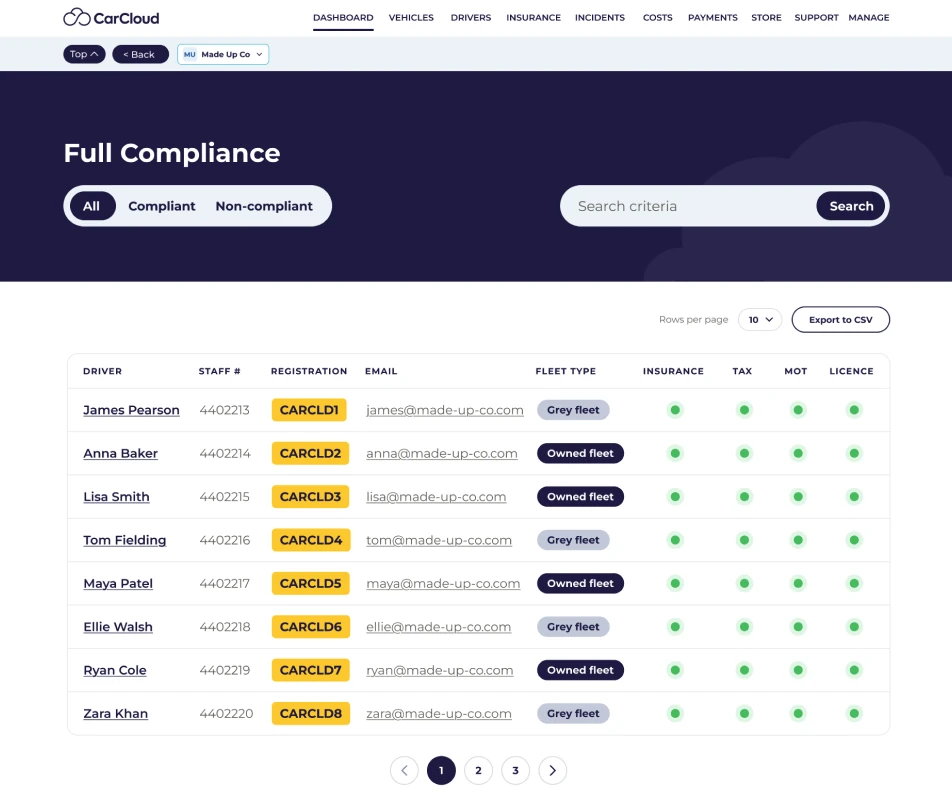
Task: Click registration plate CARCLD1
Action: 309,410
